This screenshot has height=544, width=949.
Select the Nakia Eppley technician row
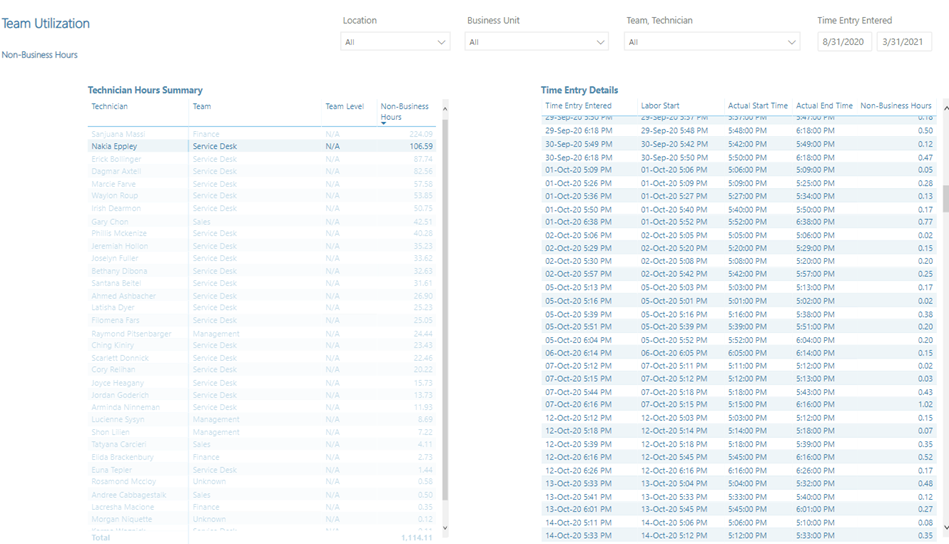point(115,146)
